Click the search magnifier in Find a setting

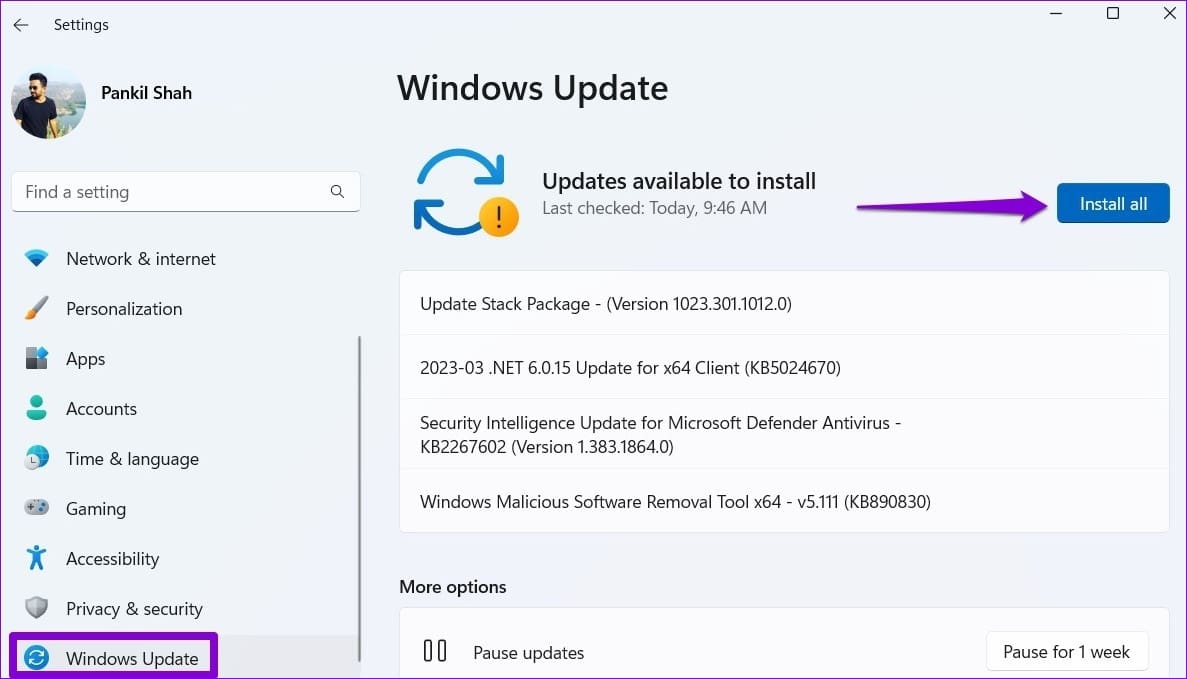337,191
